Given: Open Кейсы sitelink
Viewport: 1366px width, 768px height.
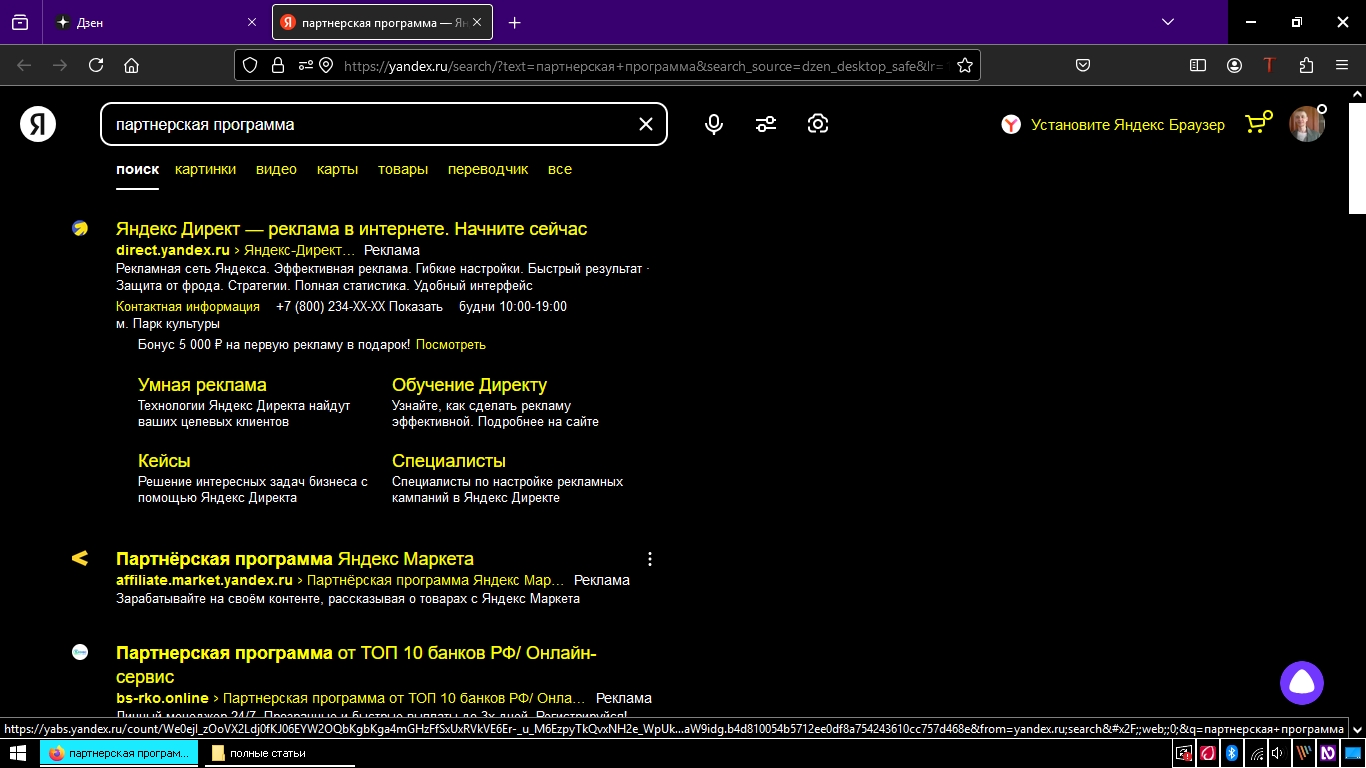Looking at the screenshot, I should pos(164,461).
